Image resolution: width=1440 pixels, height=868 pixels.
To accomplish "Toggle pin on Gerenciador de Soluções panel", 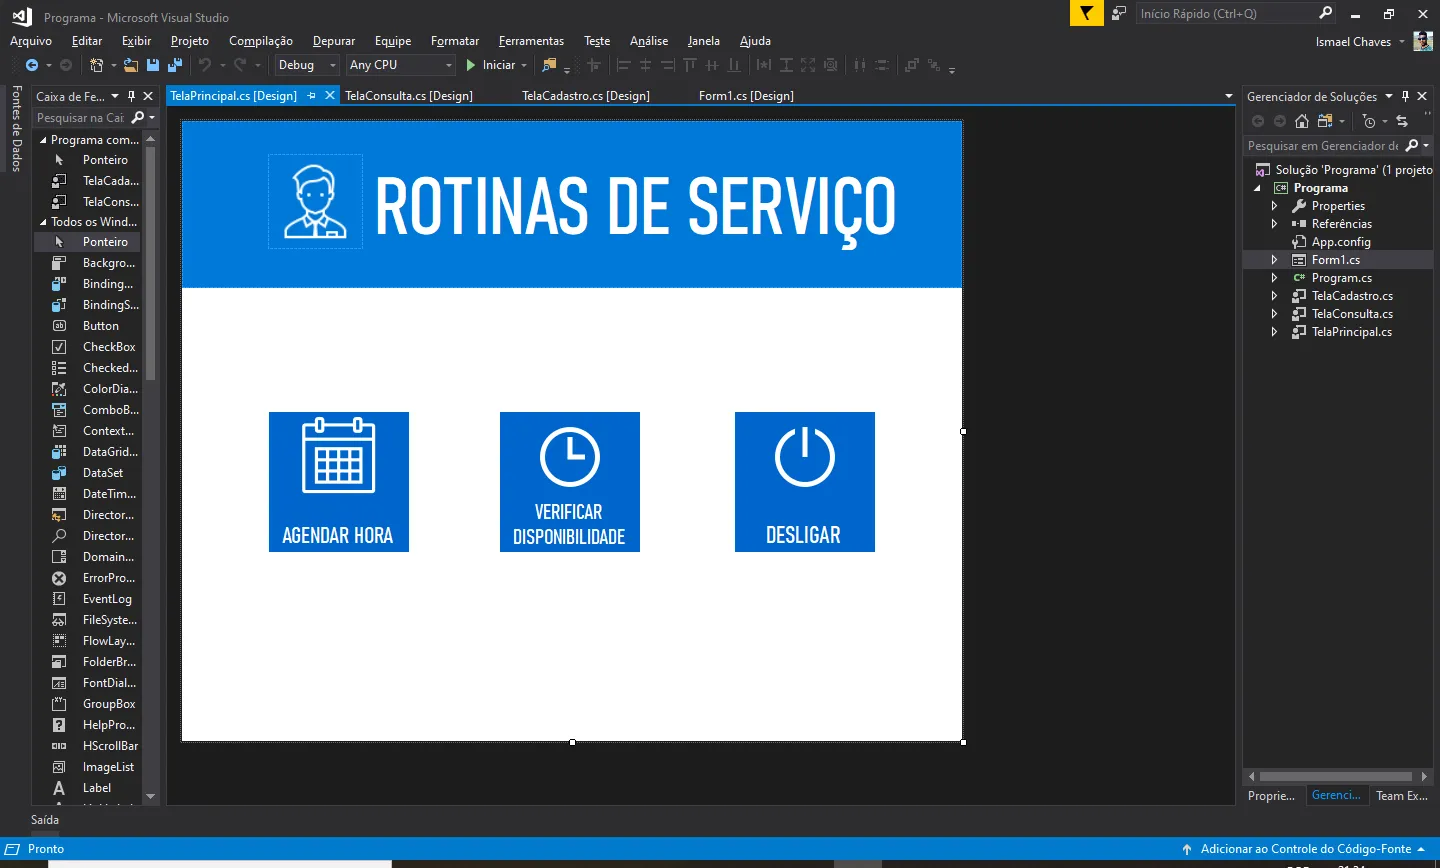I will 1405,96.
